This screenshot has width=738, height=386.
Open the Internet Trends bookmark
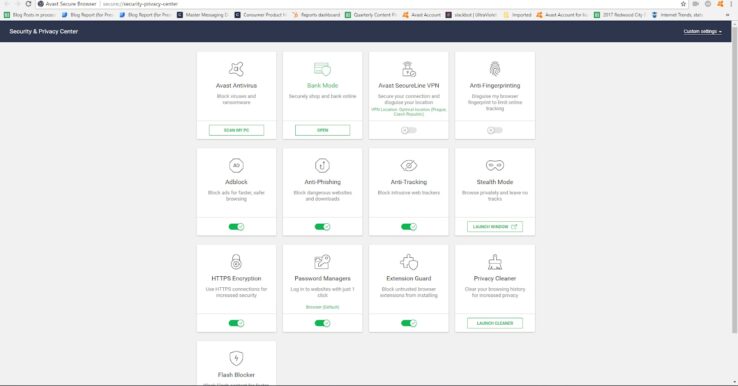tap(677, 15)
